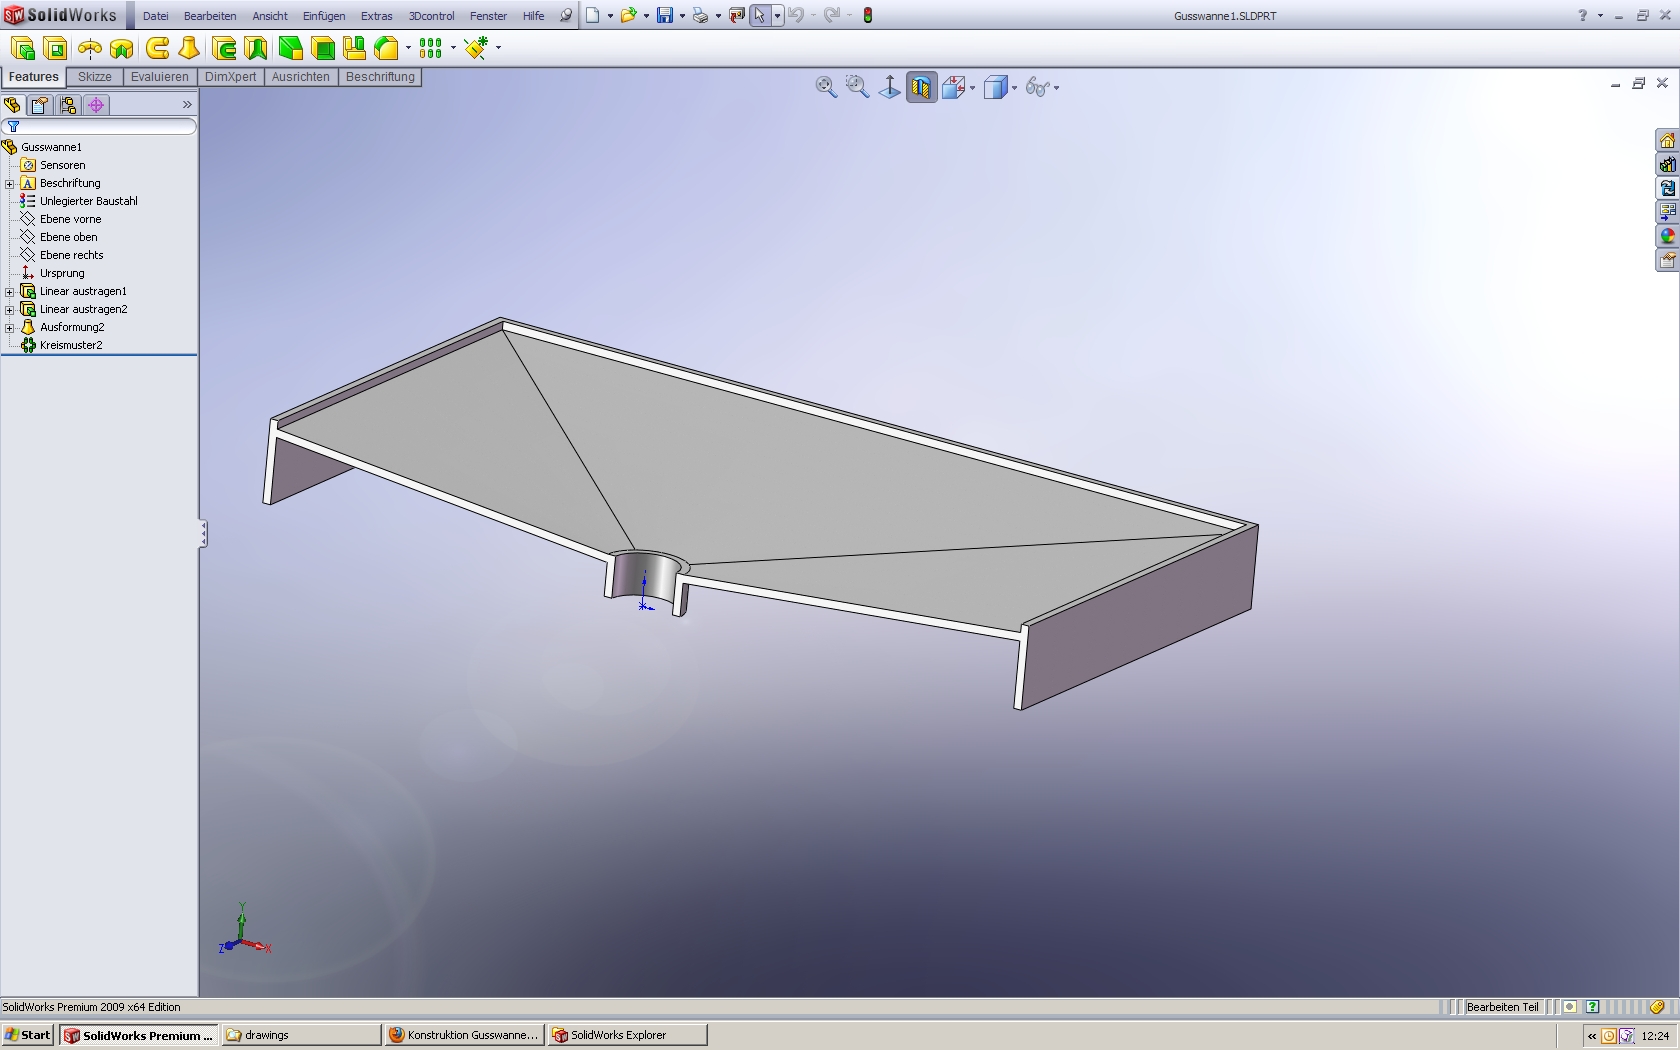Screen dimensions: 1680x1050
Task: Click the Hide/Show Items glasses icon
Action: pos(1037,88)
